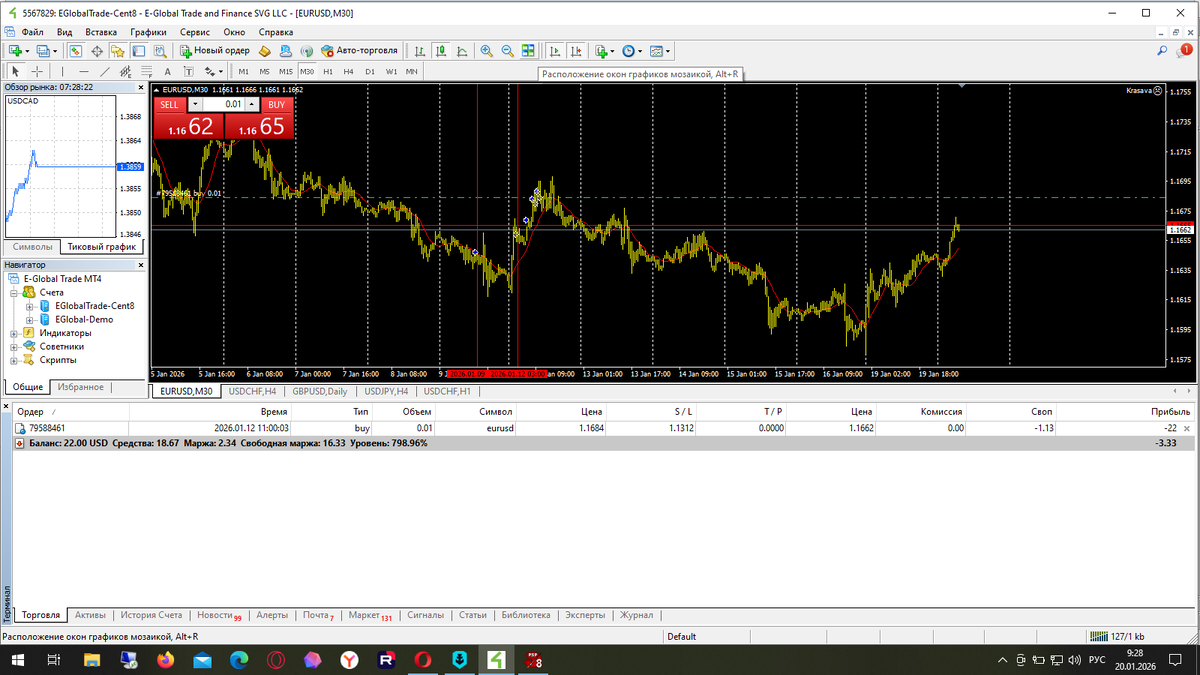Open the История Счета terminal tab
This screenshot has width=1200, height=675.
pos(151,615)
